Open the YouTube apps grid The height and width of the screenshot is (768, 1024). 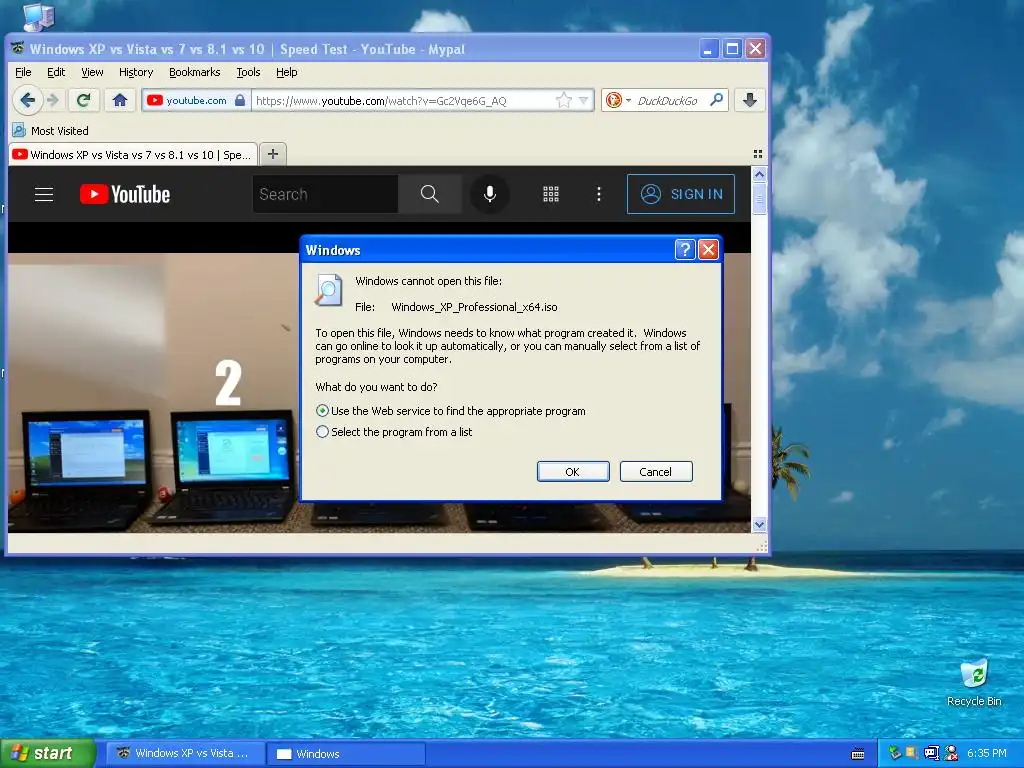[551, 194]
